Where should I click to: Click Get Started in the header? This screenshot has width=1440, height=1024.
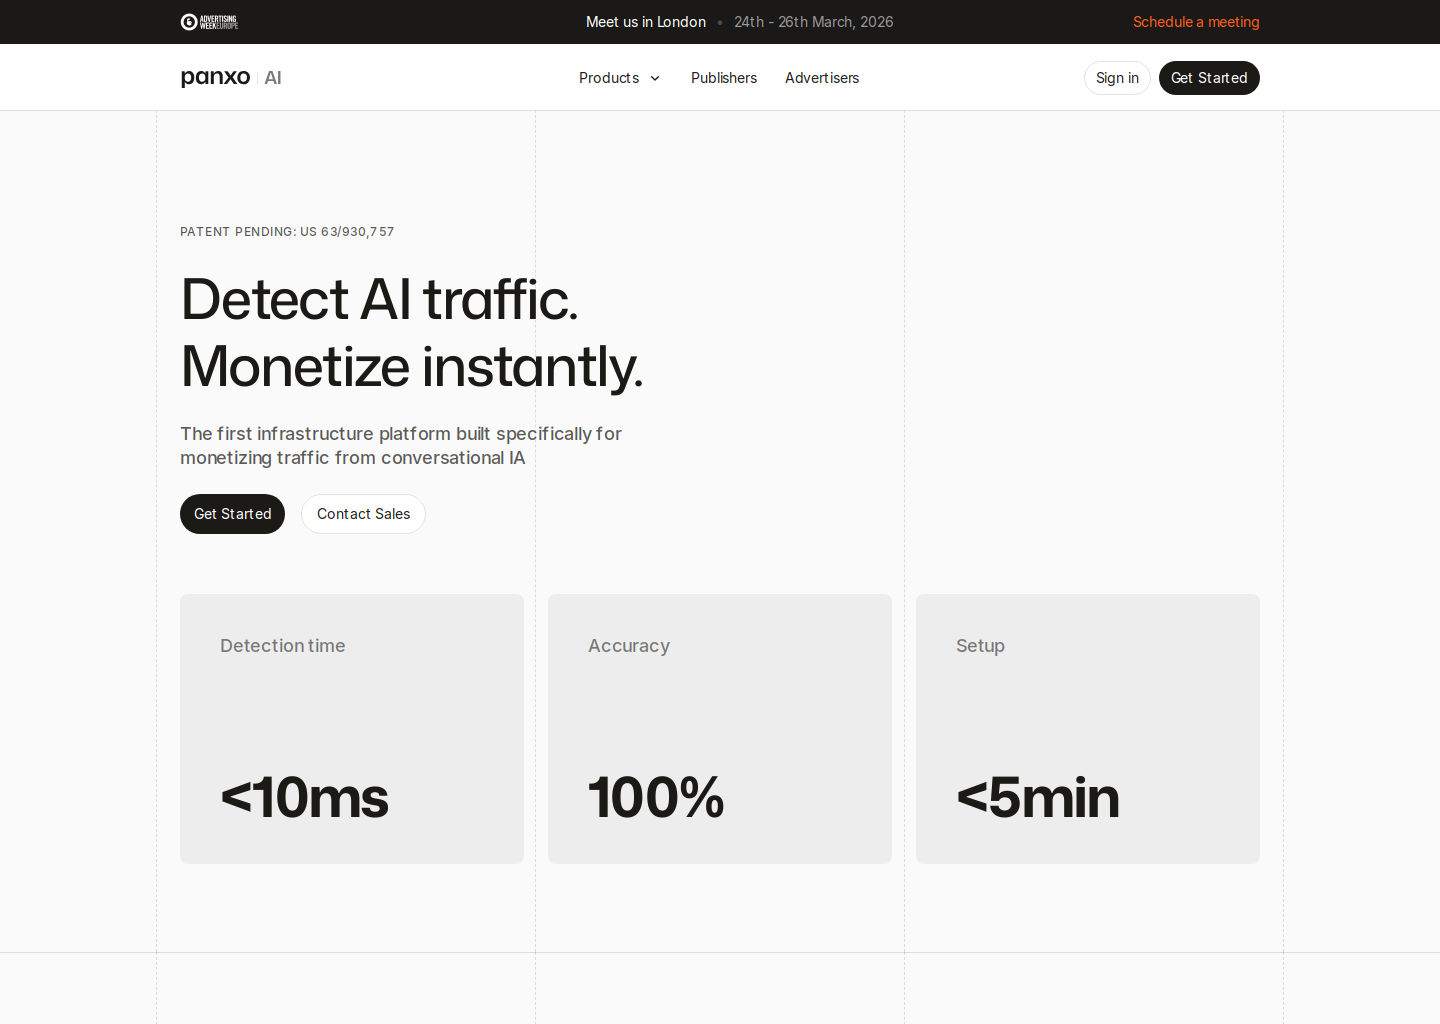click(1209, 77)
